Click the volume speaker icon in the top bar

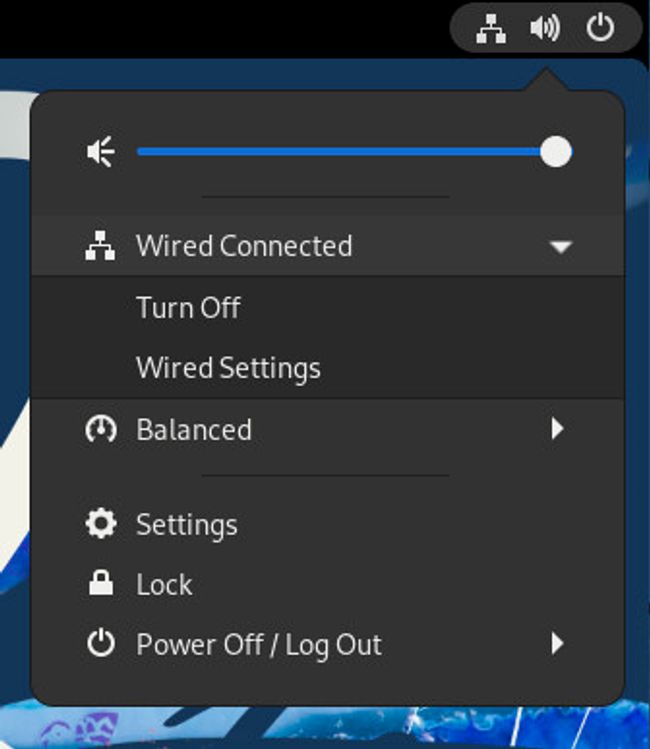tap(545, 28)
